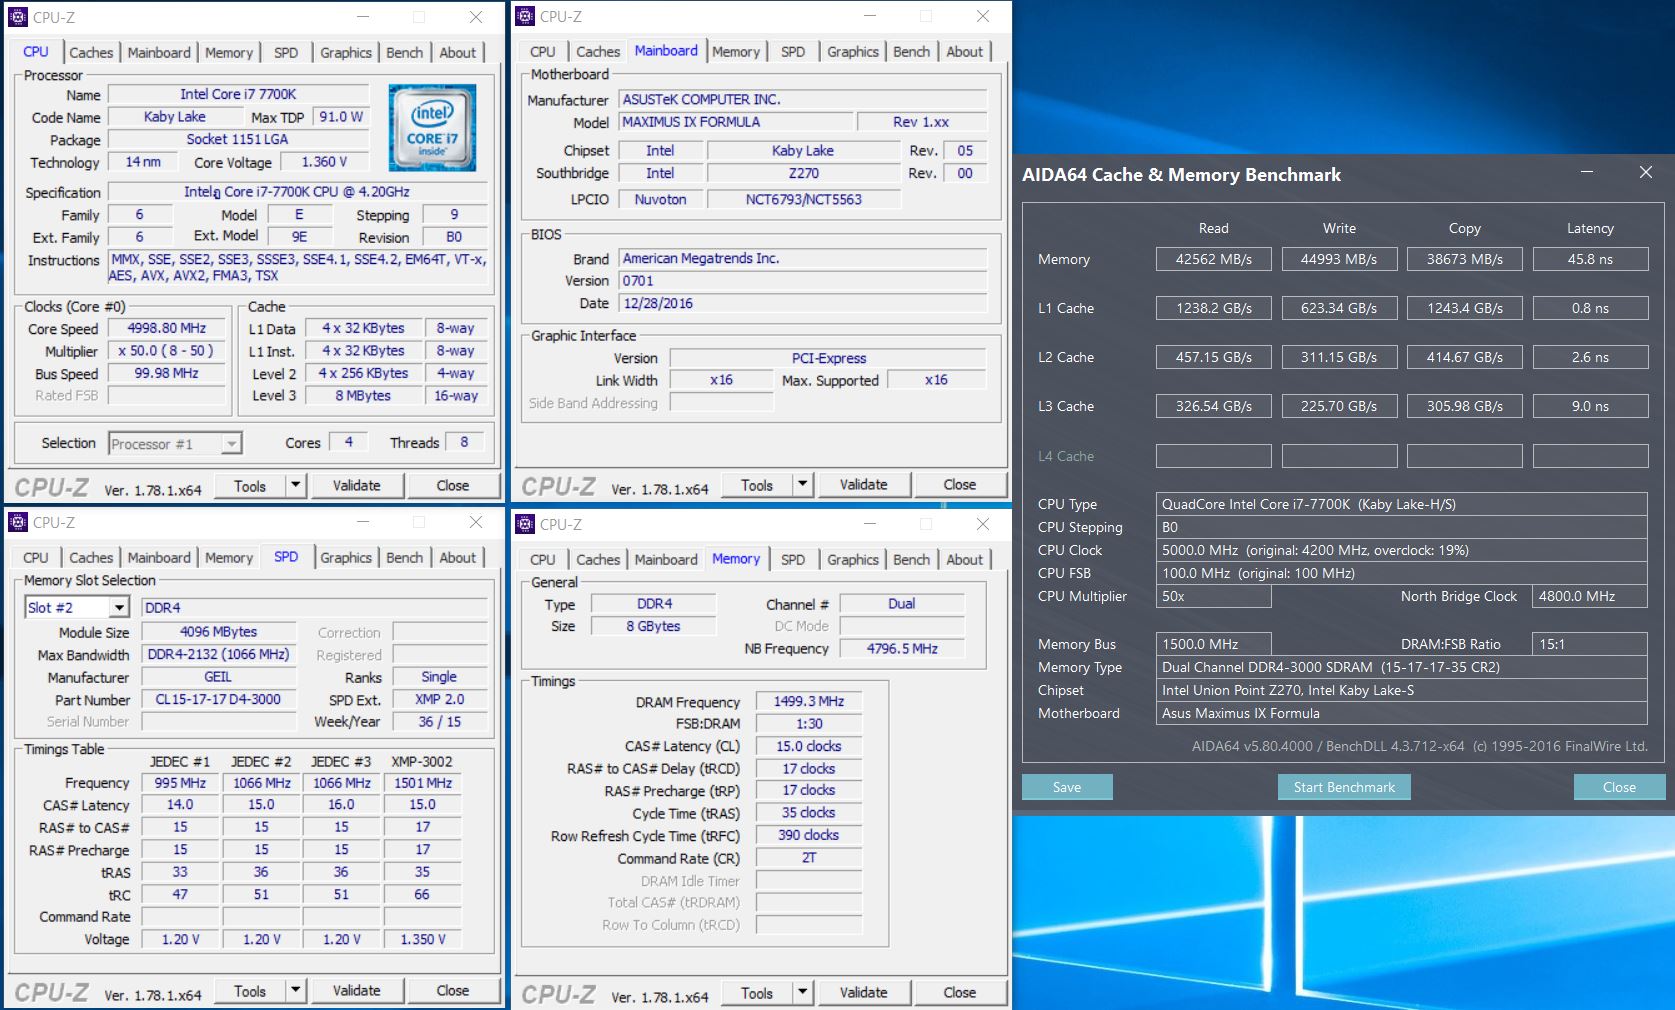The image size is (1675, 1010).
Task: Switch to Caches tab in the CPU window
Action: tap(91, 52)
